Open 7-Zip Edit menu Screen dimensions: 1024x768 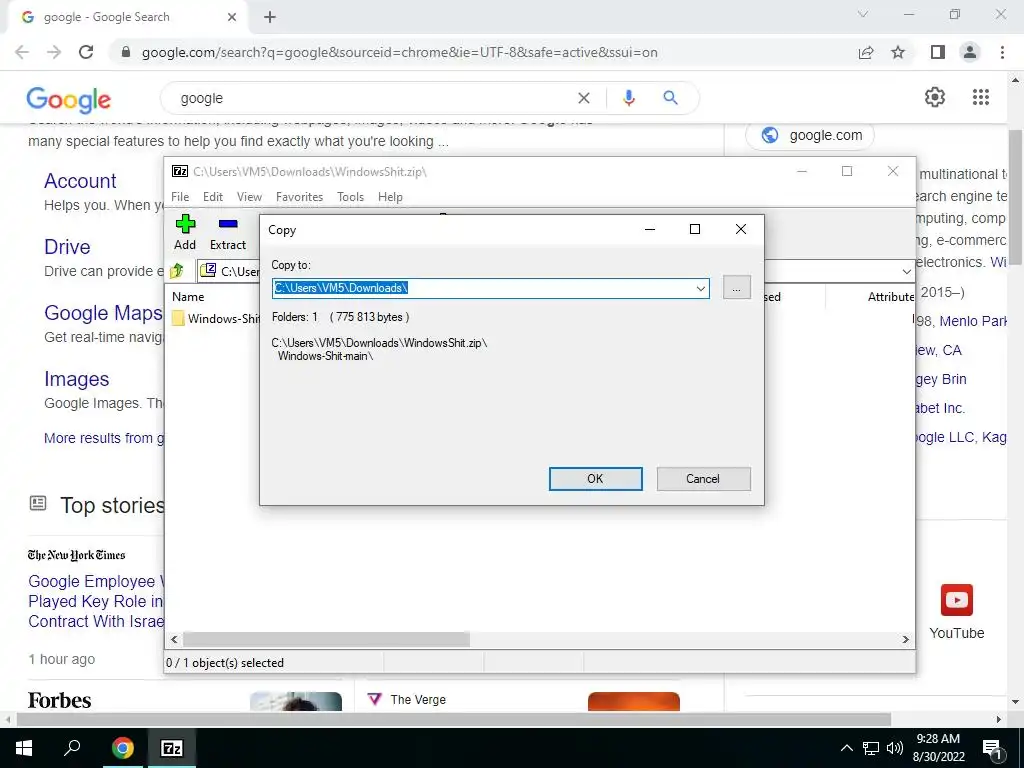[213, 197]
